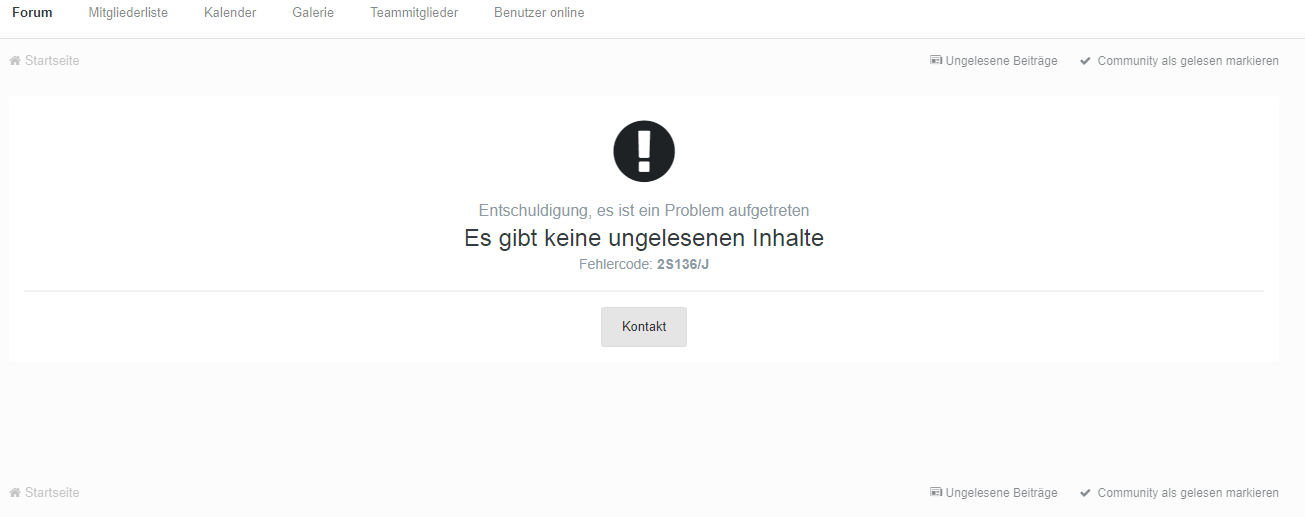The height and width of the screenshot is (517, 1305).
Task: Click newspaper icon beside bottom Ungelesene Beiträge
Action: (x=936, y=493)
